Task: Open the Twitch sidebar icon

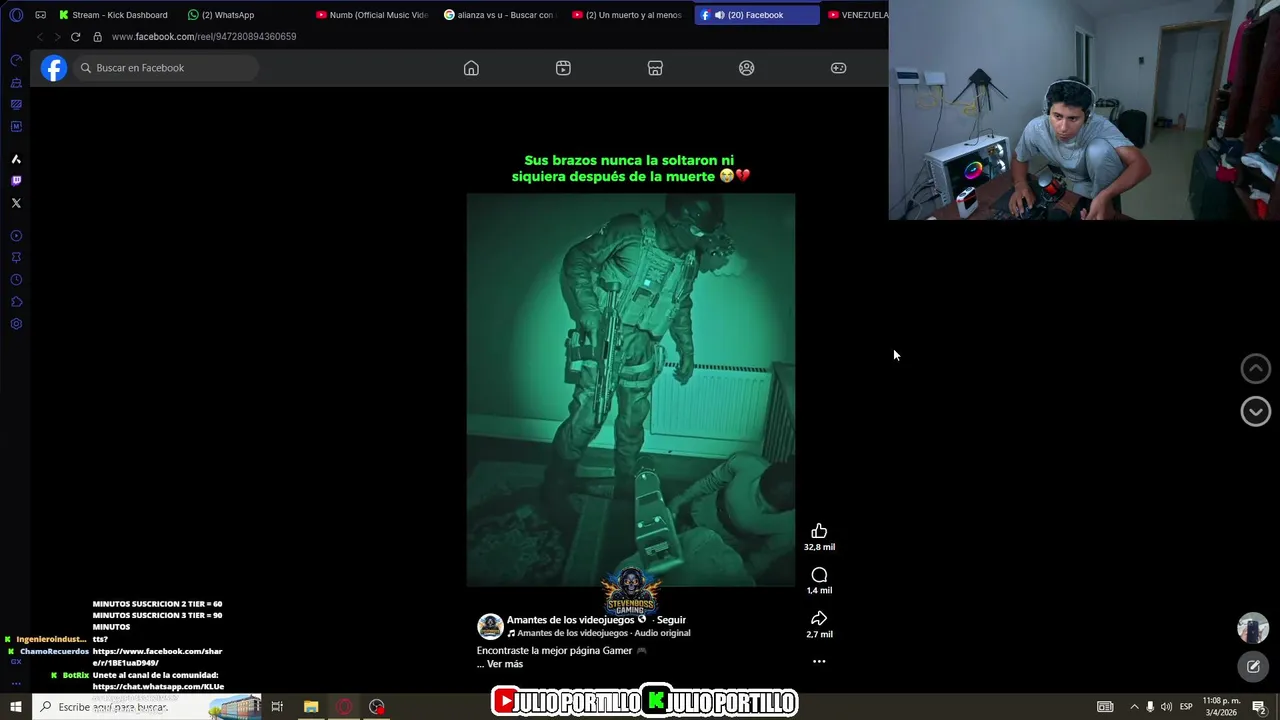Action: [x=16, y=181]
